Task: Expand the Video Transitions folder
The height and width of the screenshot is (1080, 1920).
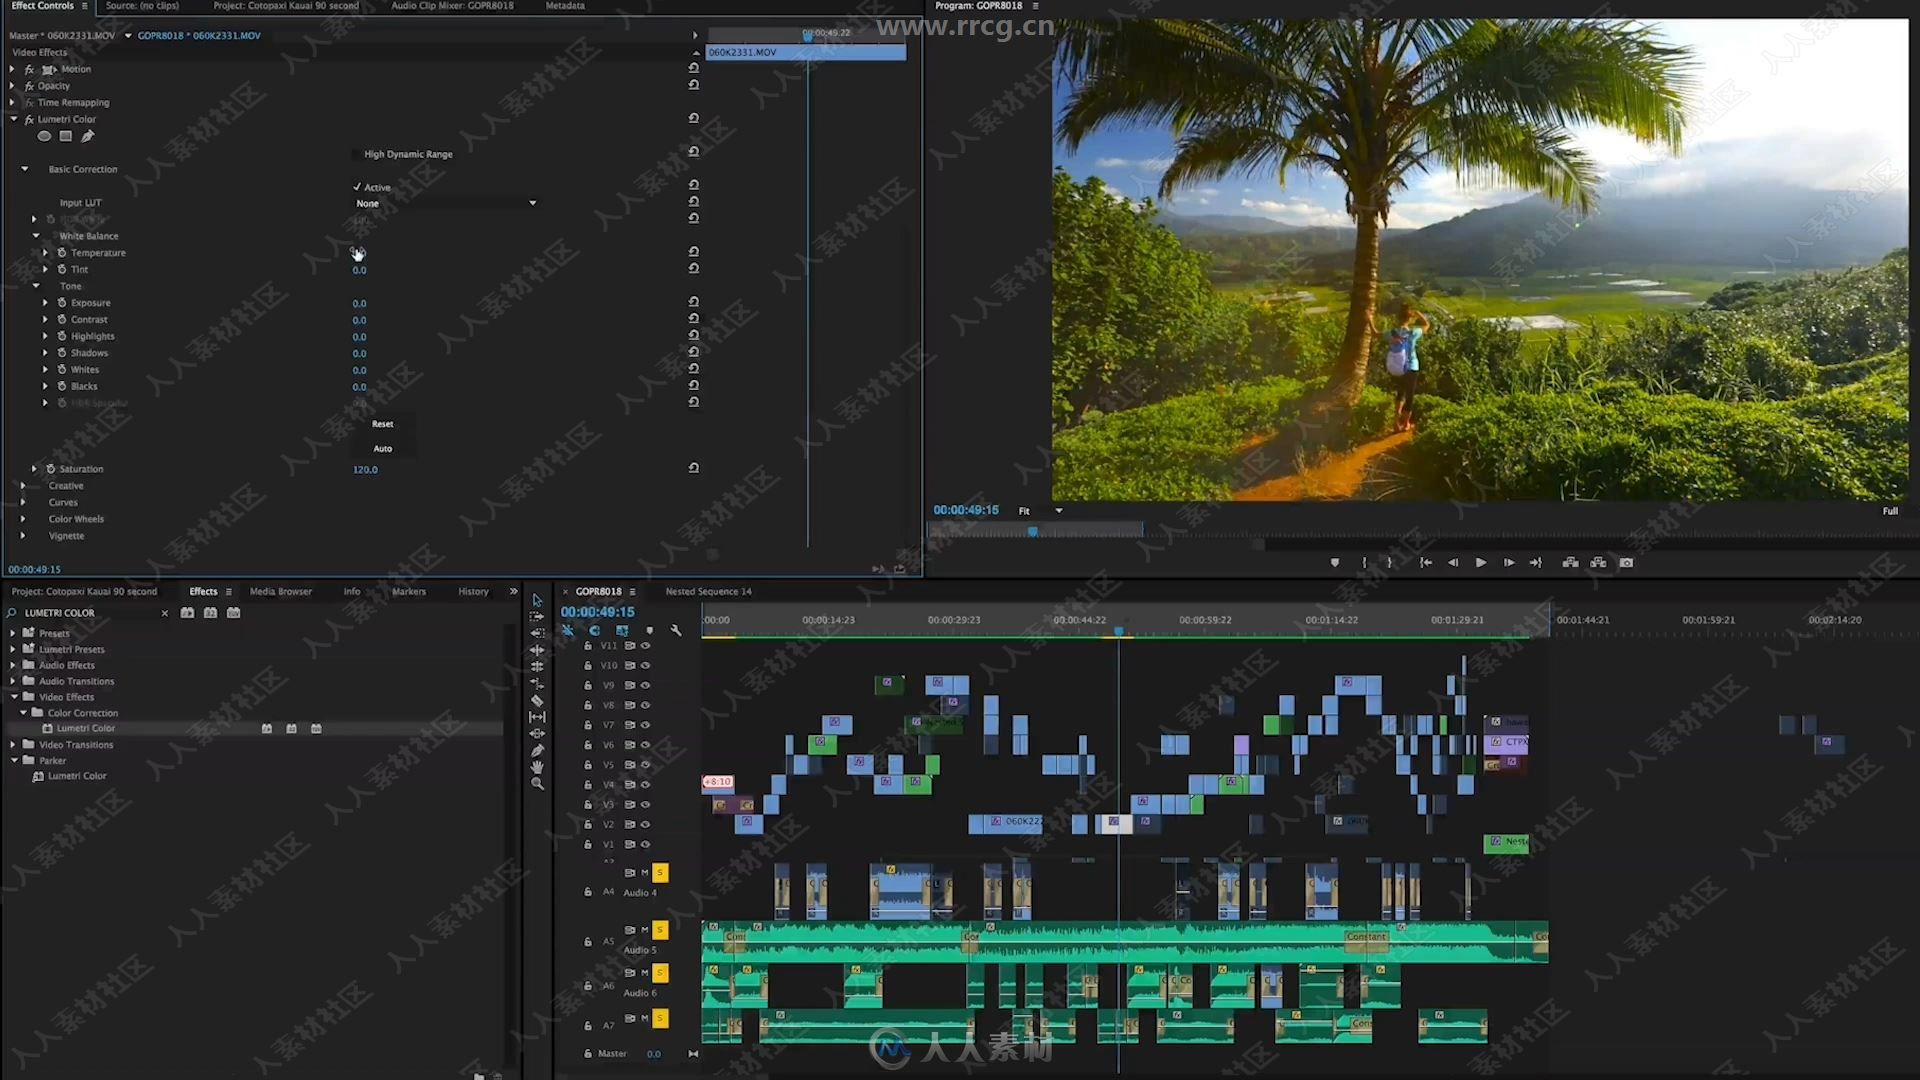Action: point(13,745)
